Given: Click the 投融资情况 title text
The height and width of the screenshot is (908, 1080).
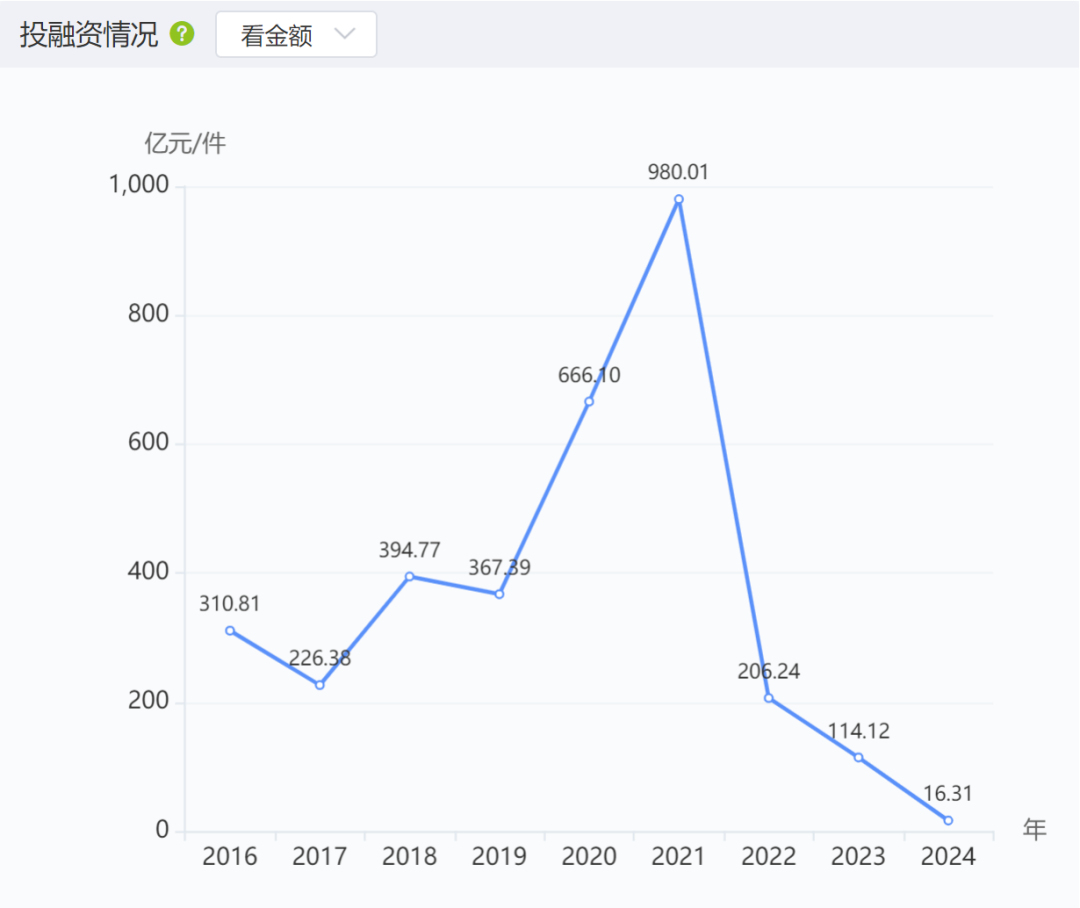Looking at the screenshot, I should click(x=89, y=34).
